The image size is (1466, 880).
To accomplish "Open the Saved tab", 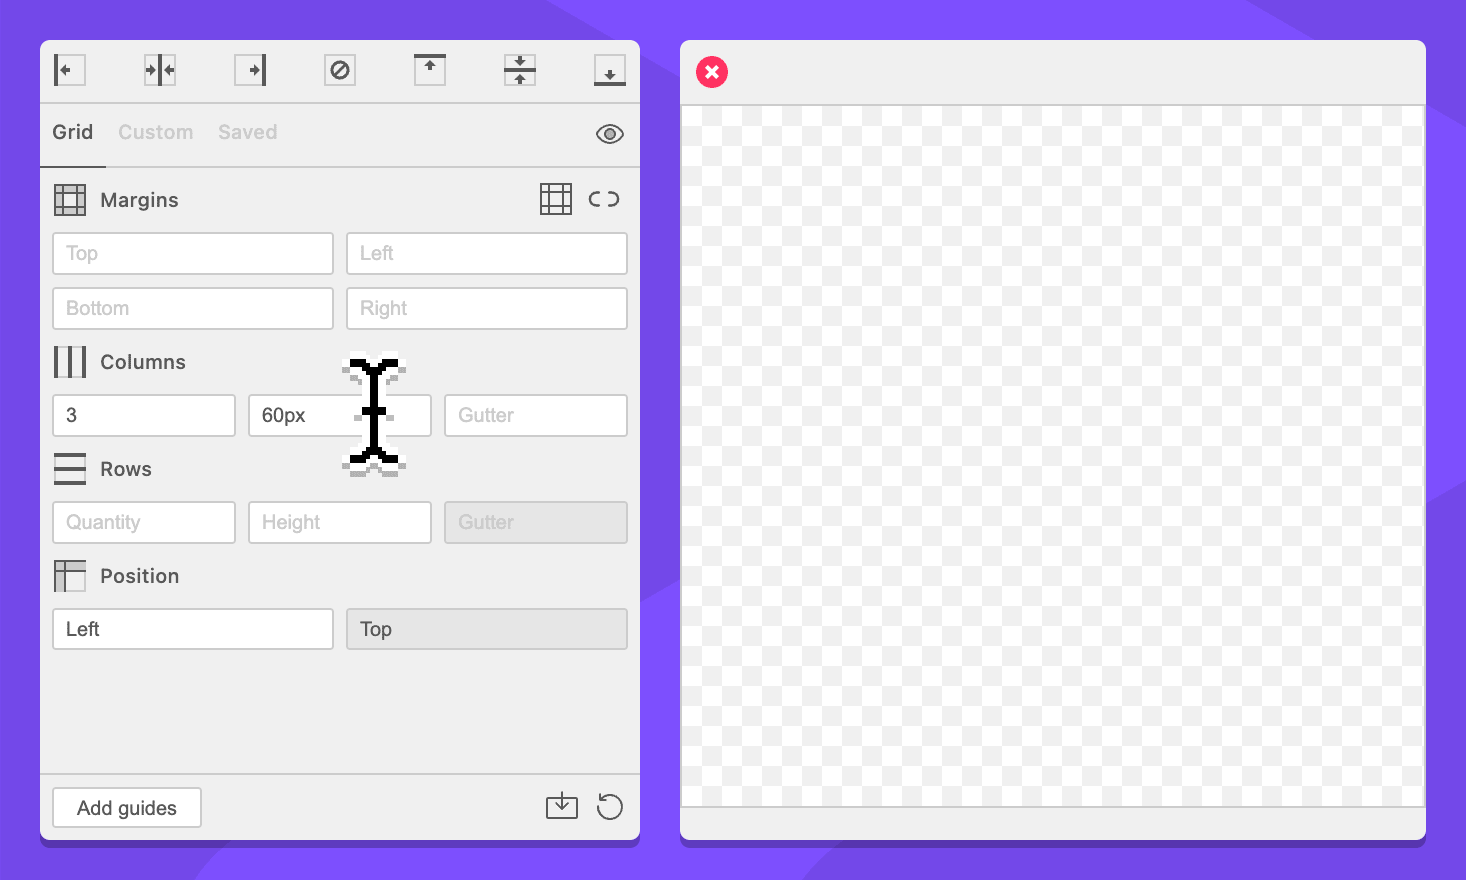I will (x=248, y=132).
